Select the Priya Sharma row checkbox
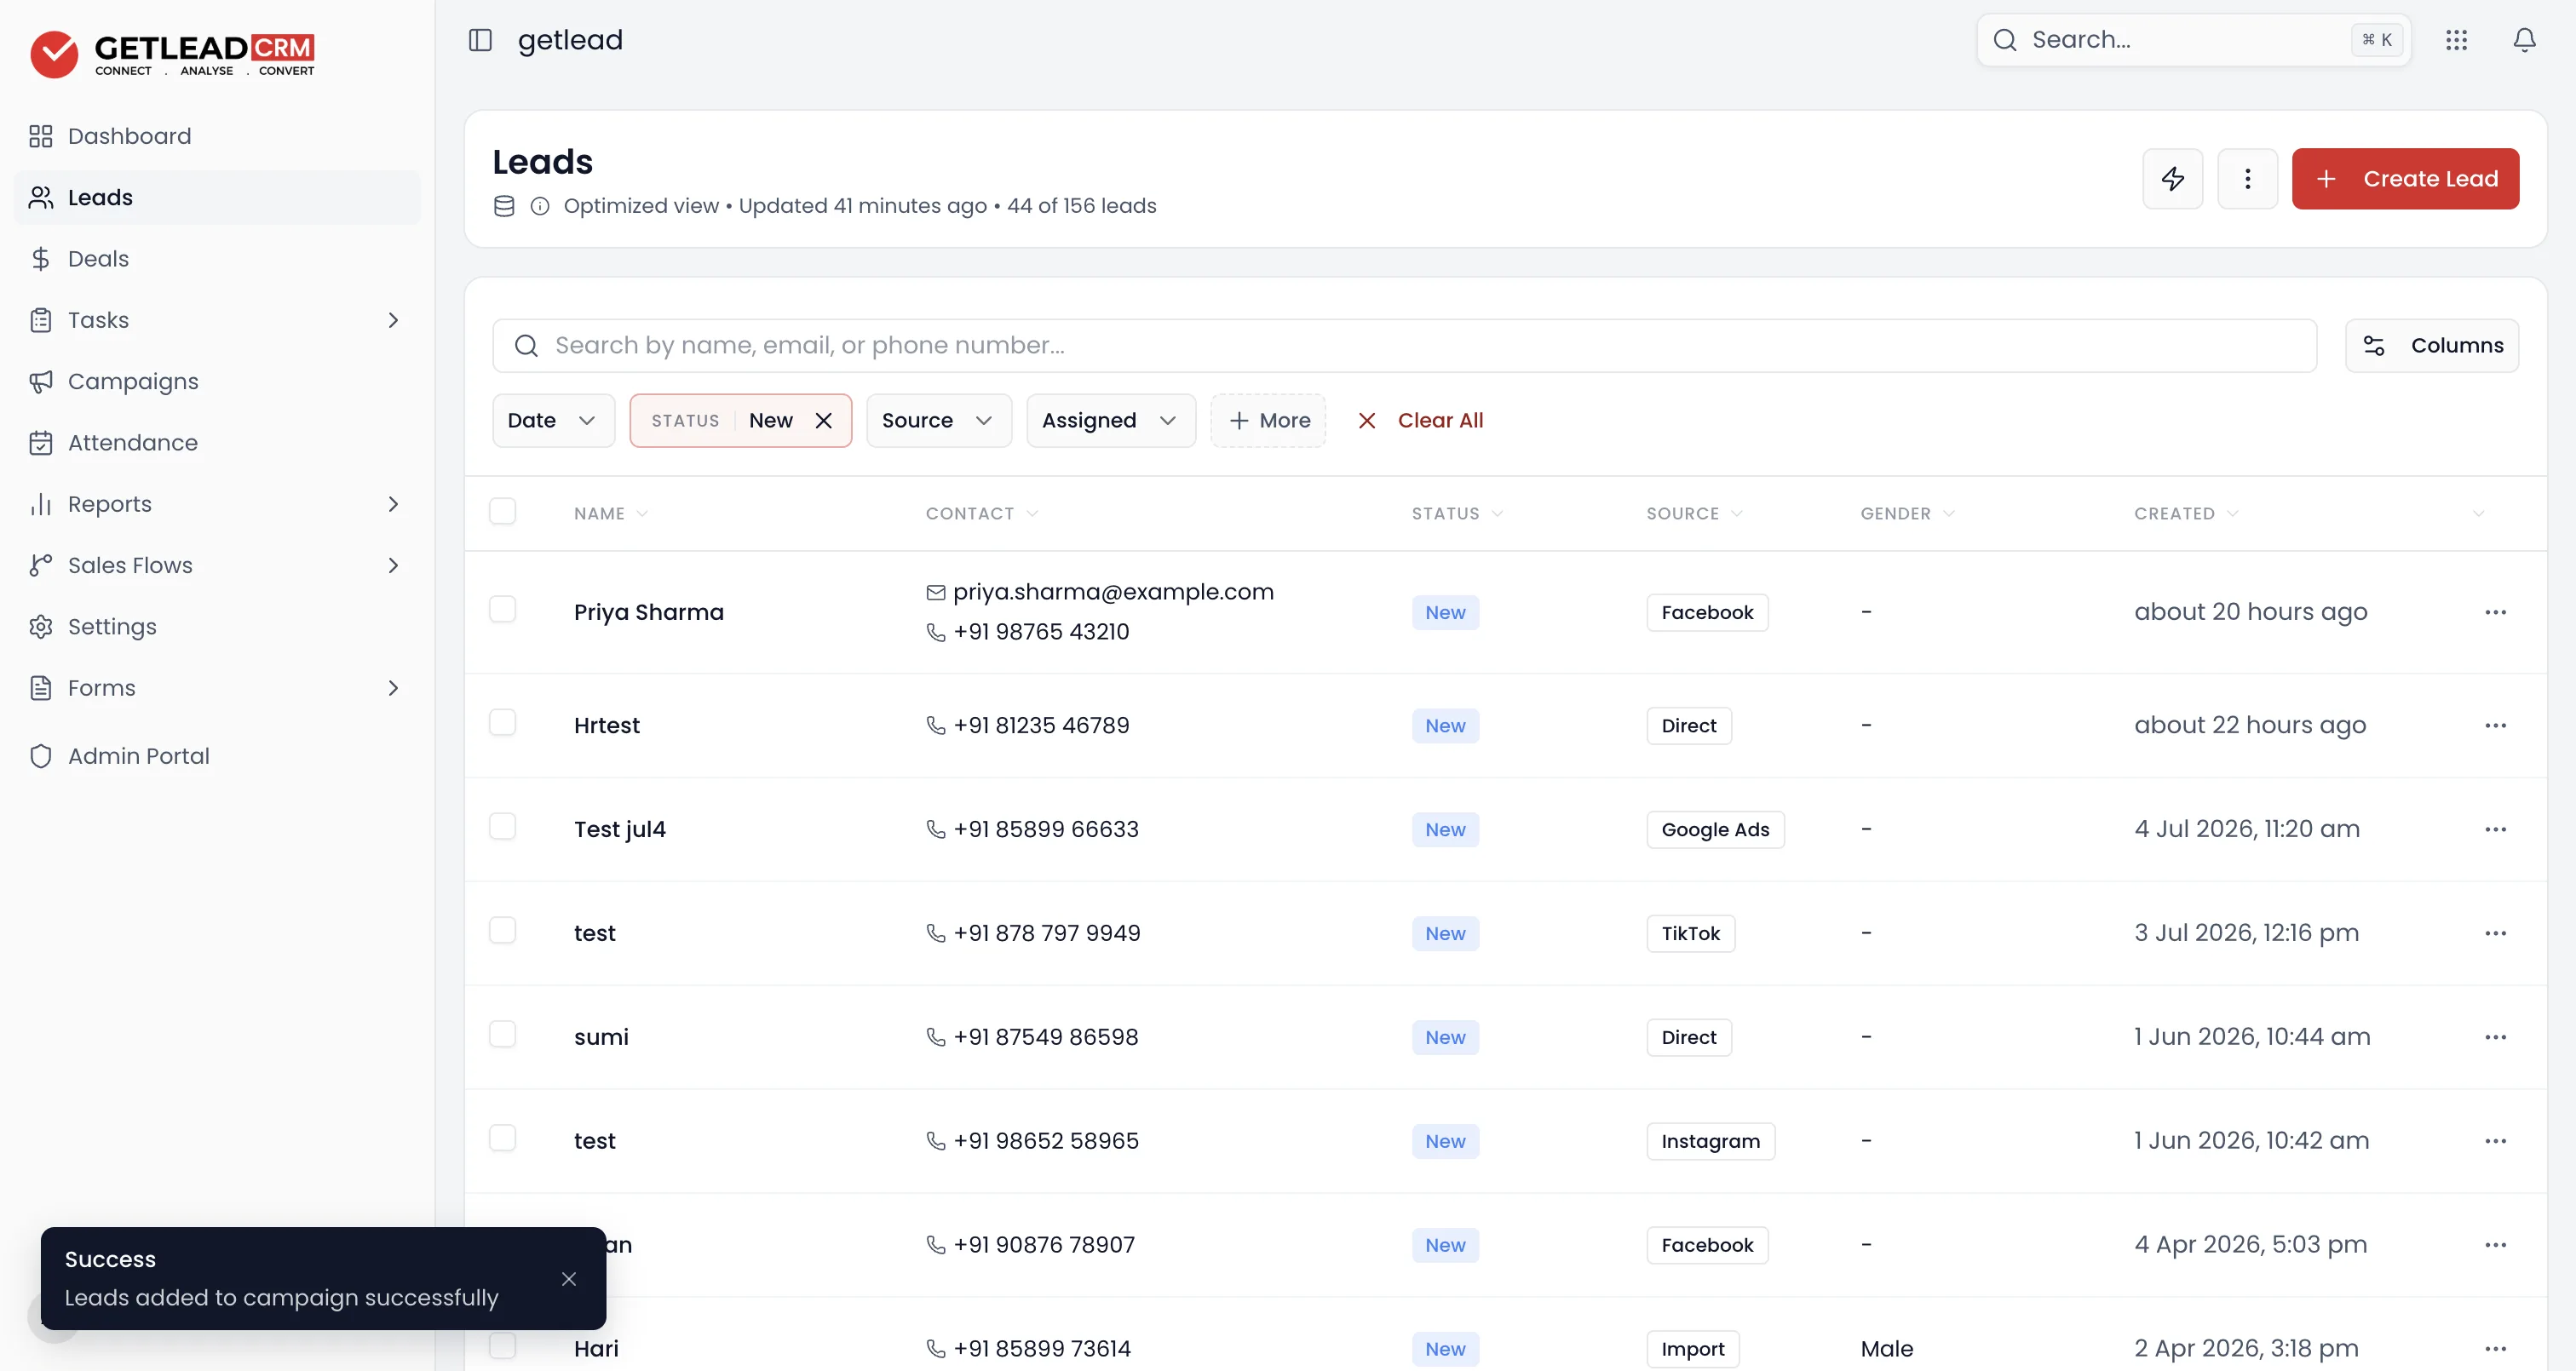The image size is (2576, 1371). (x=503, y=610)
